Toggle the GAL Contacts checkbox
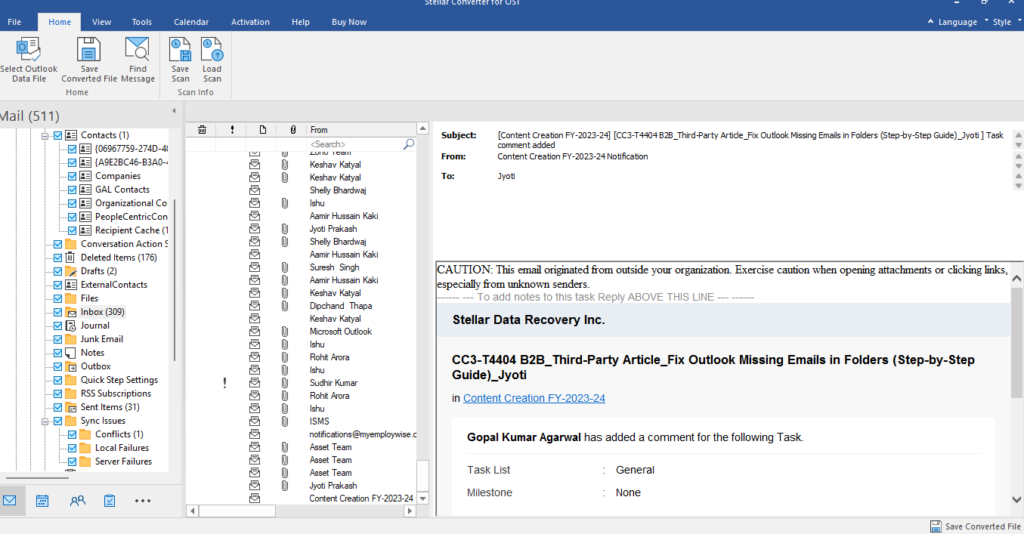Viewport: 1024px width, 534px height. (72, 189)
